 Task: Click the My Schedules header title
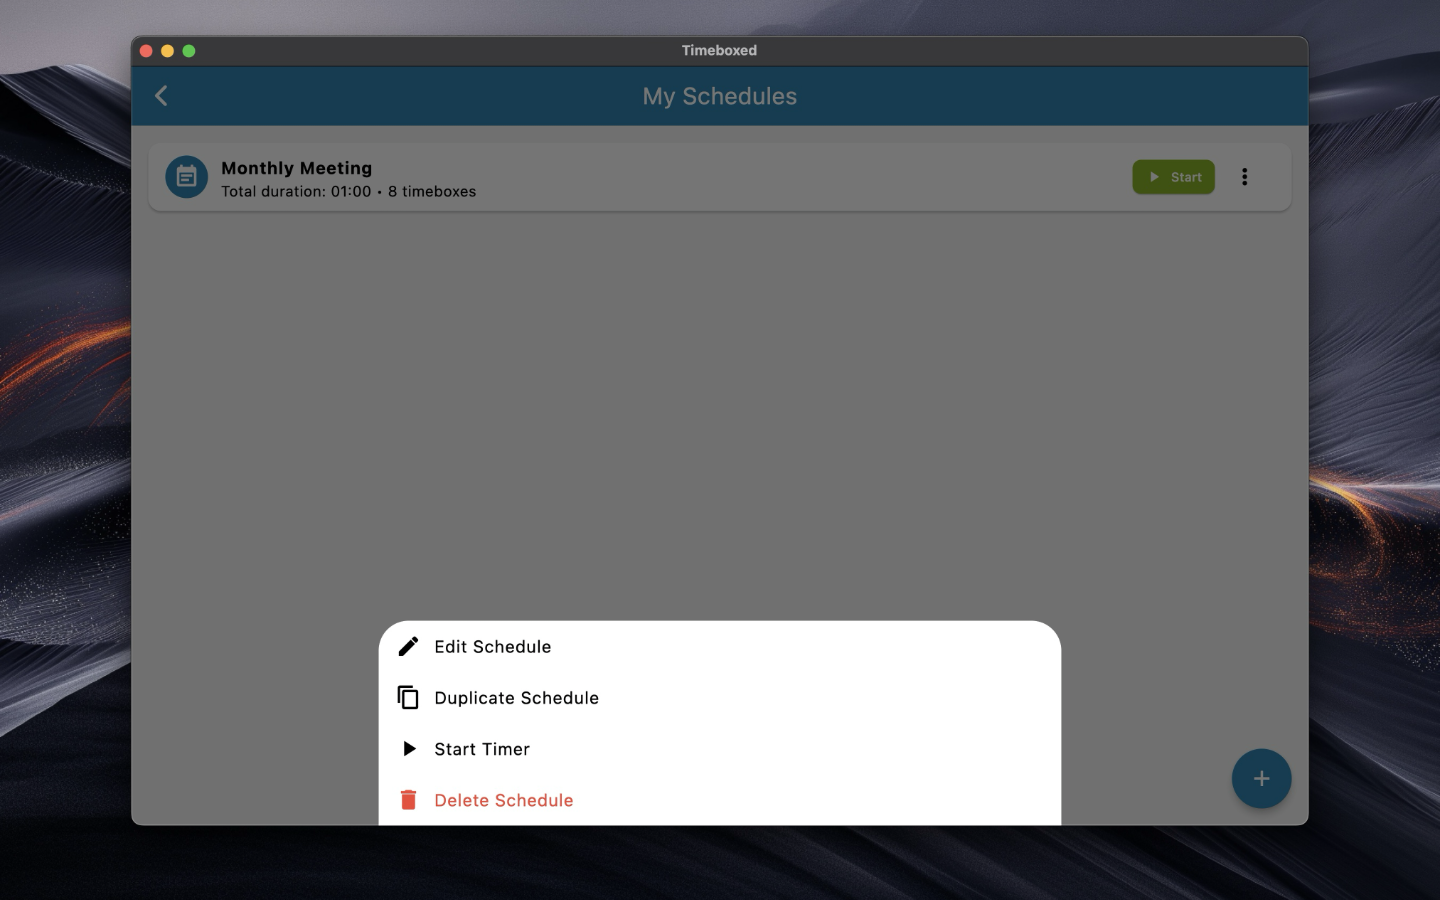719,96
